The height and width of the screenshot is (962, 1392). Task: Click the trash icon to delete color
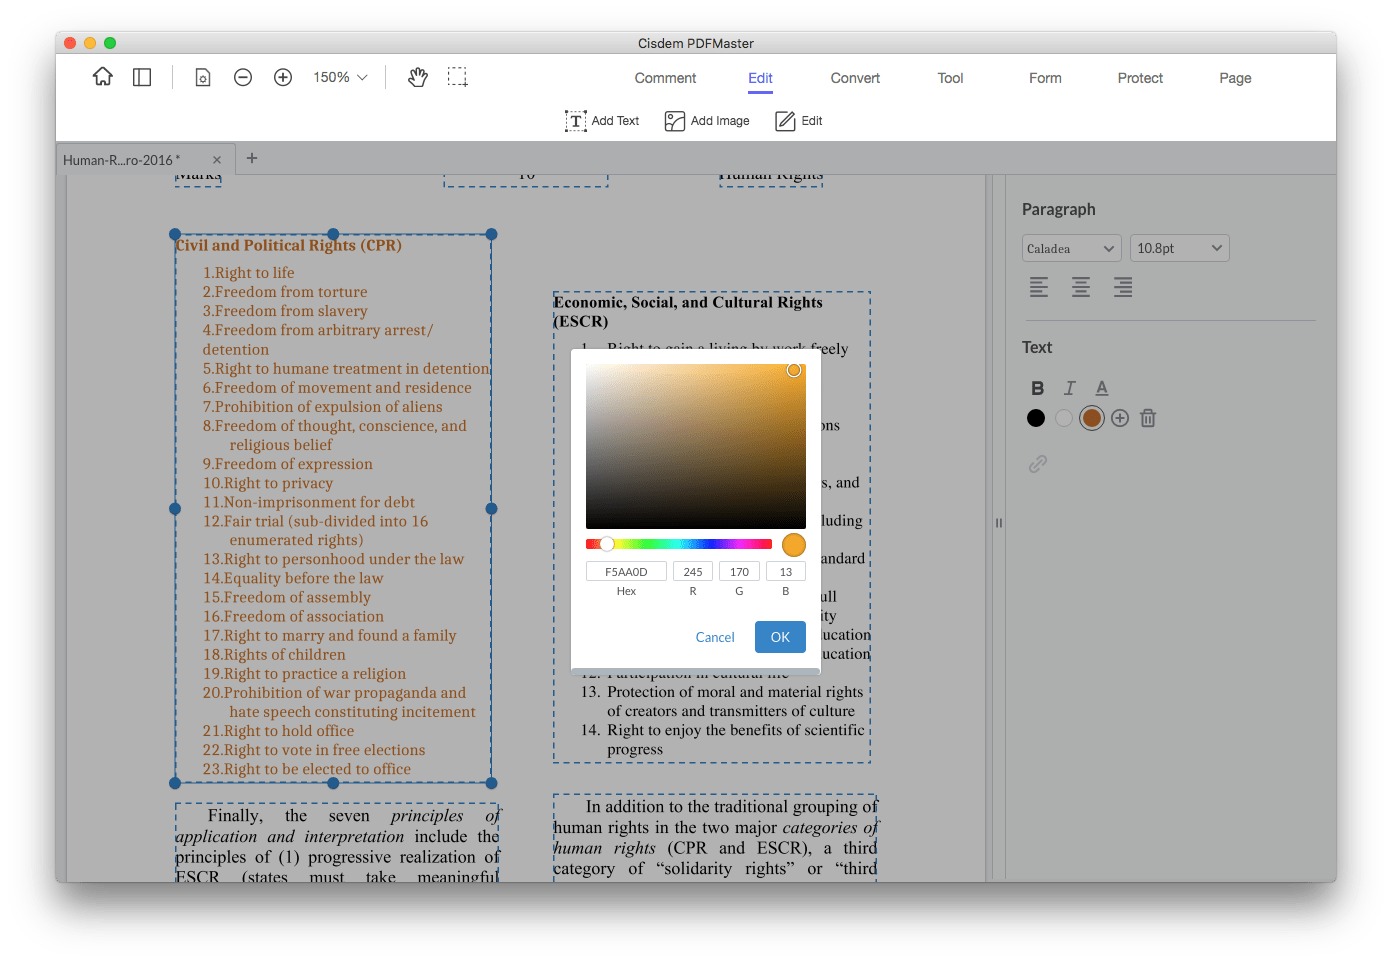point(1148,418)
